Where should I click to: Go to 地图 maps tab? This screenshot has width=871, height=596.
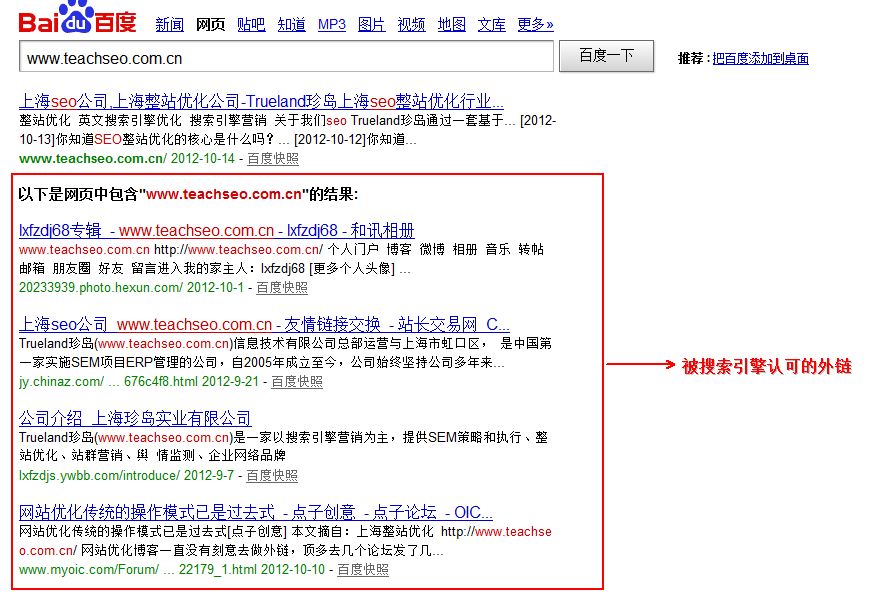pyautogui.click(x=452, y=25)
